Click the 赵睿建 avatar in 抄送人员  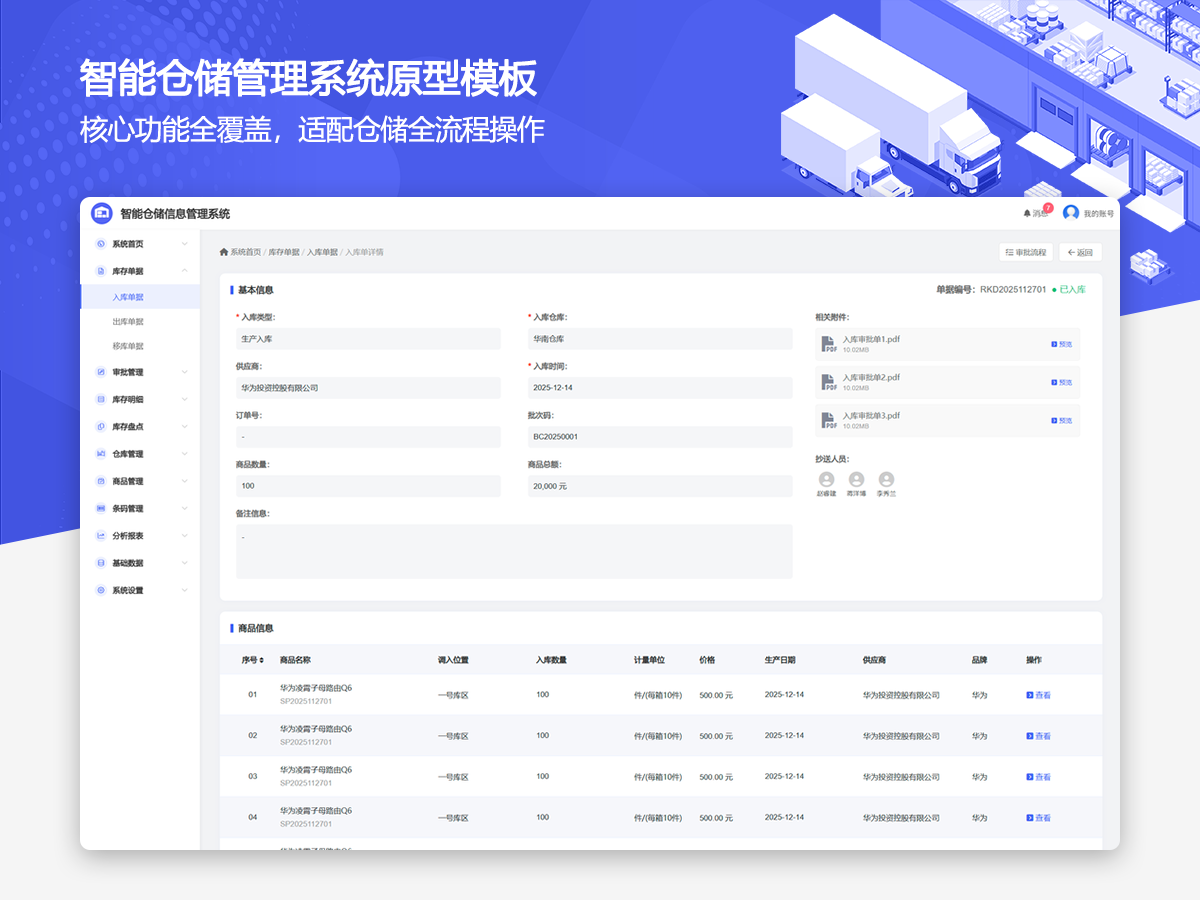pos(826,480)
